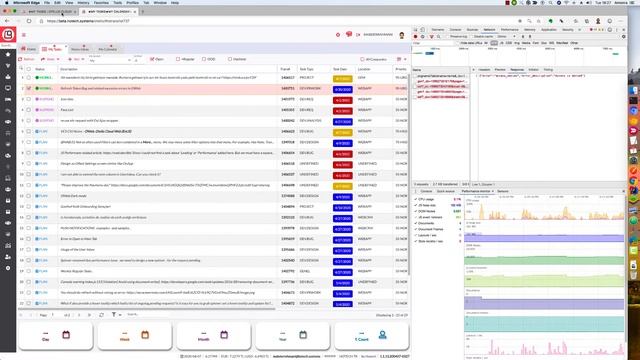640x360 pixels.
Task: Open the pager filter dropdown arrow
Action: click(x=120, y=315)
